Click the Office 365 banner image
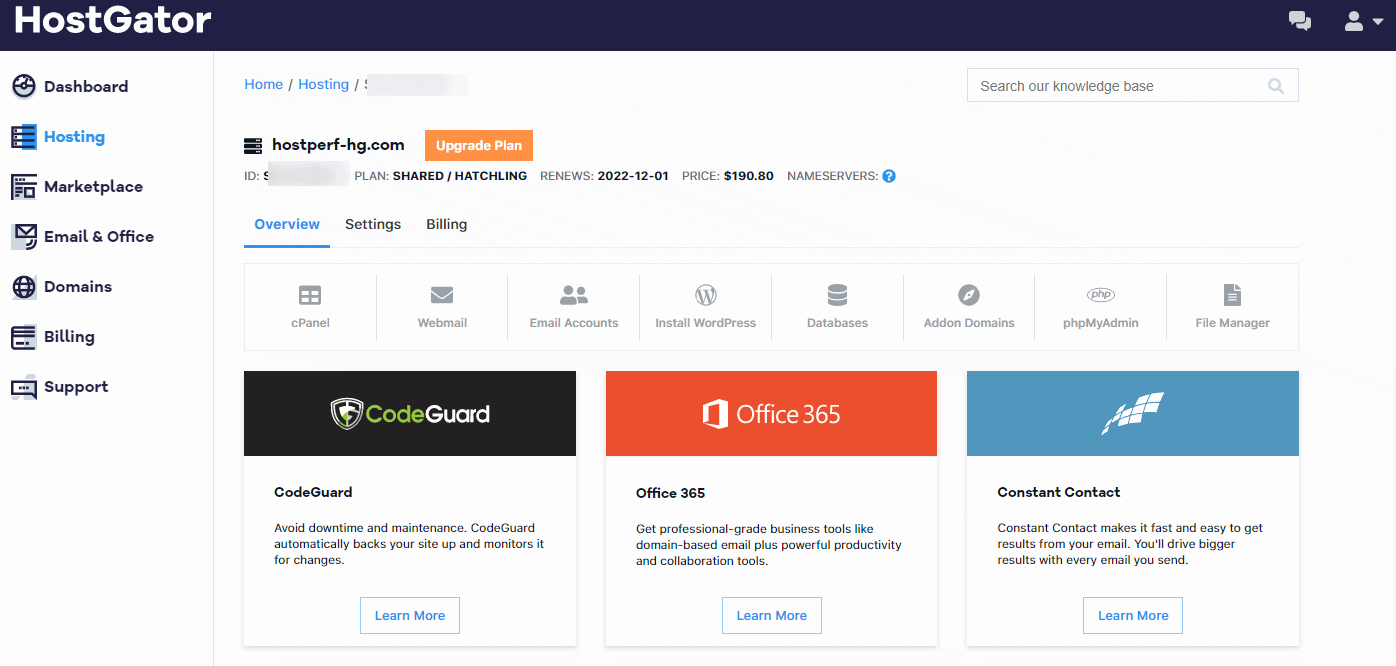The height and width of the screenshot is (666, 1396). coord(771,414)
